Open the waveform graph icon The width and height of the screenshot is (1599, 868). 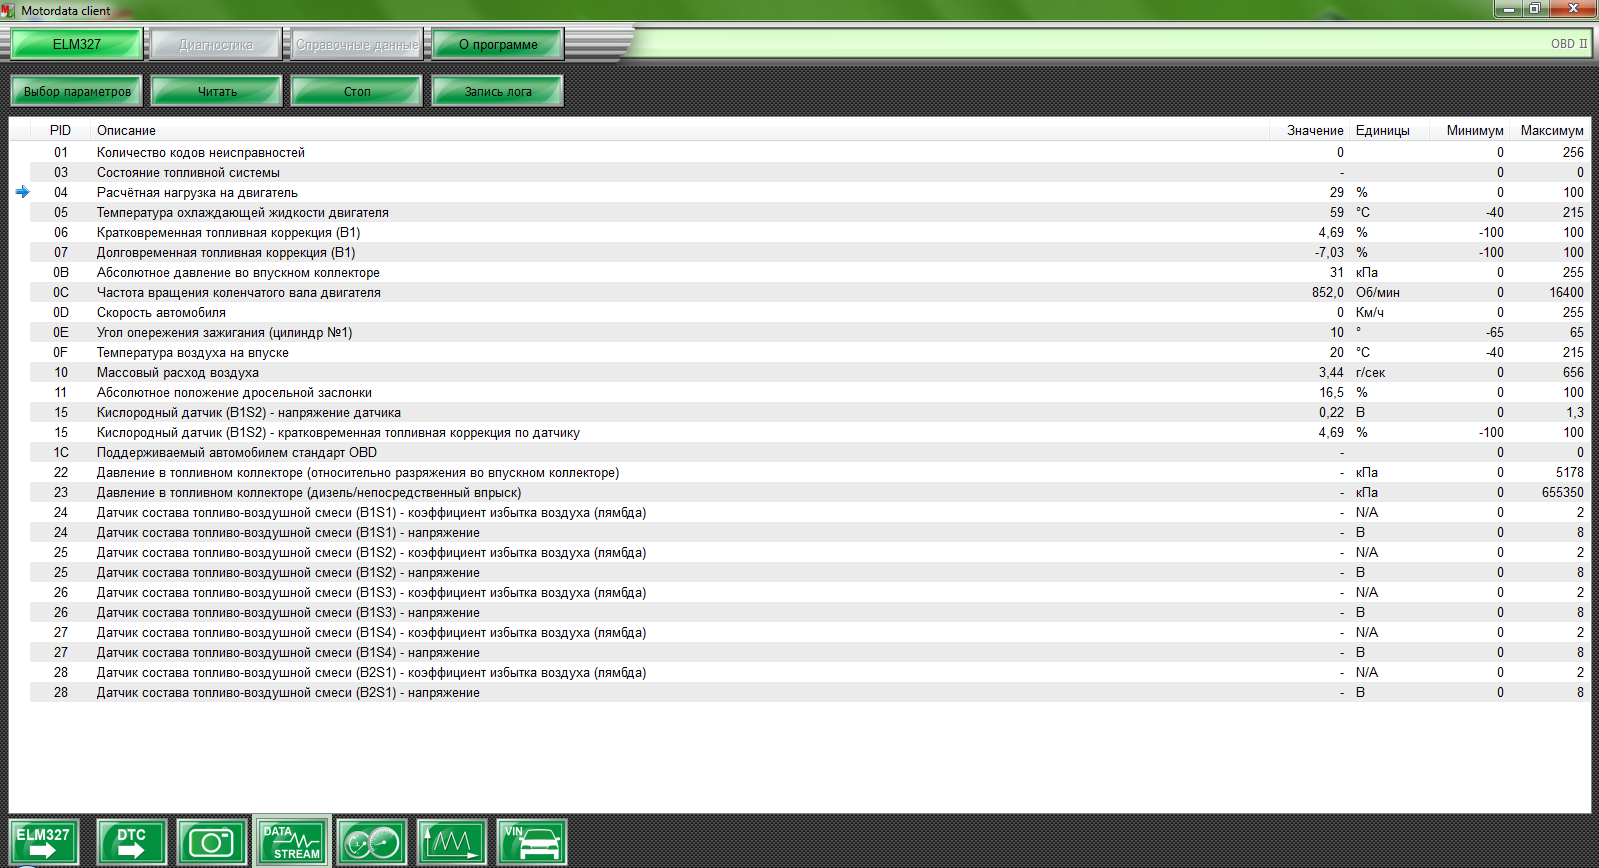coord(452,842)
